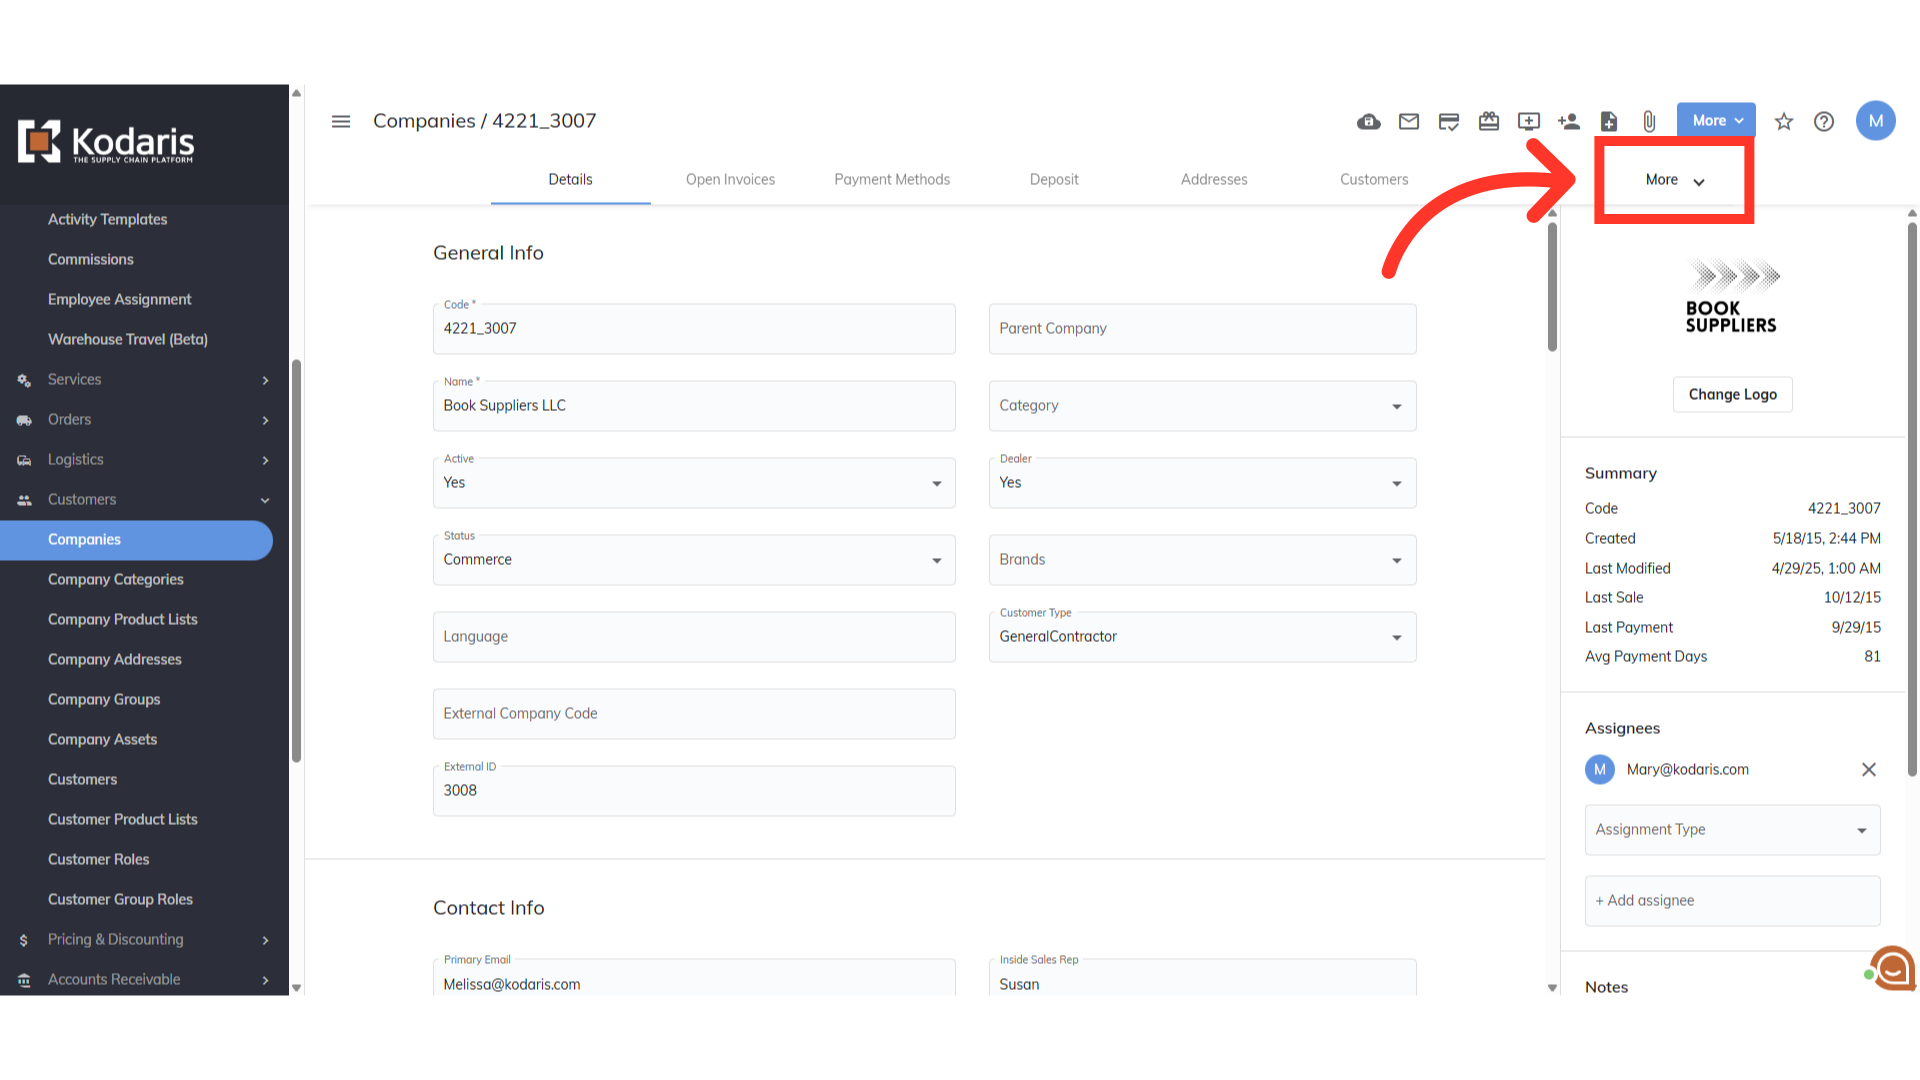Image resolution: width=1920 pixels, height=1080 pixels.
Task: Click the cloud save icon
Action: pyautogui.click(x=1368, y=121)
